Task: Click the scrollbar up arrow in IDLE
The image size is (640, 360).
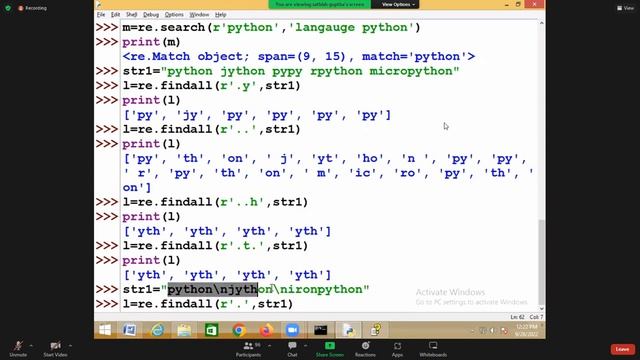Action: tap(542, 23)
